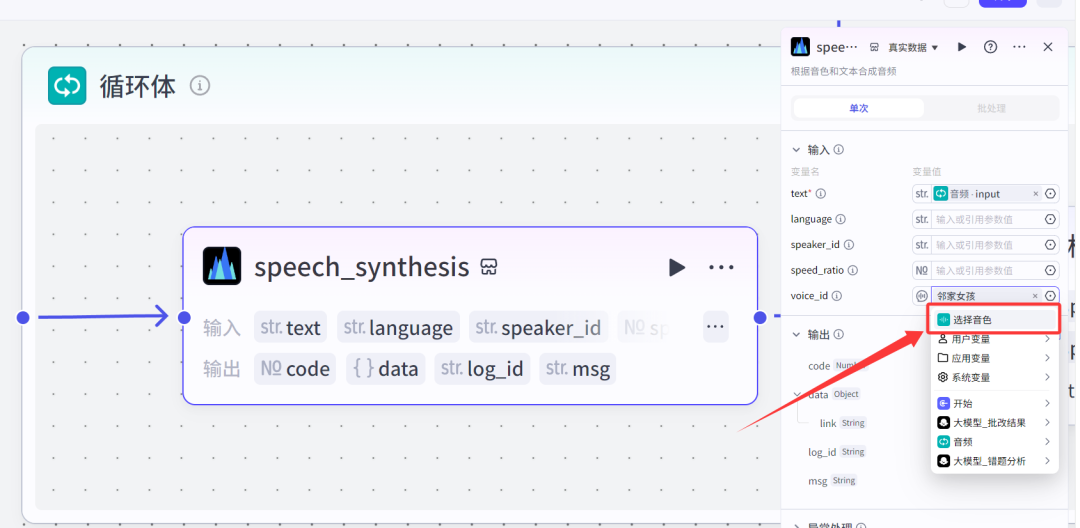
Task: Click the info icon beside 循环体 title
Action: (200, 86)
